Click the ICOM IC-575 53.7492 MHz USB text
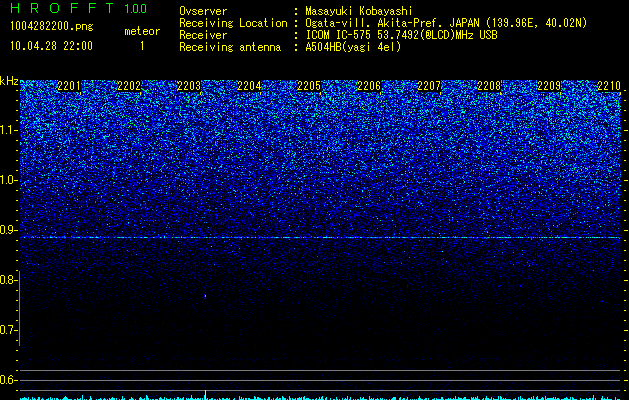Screen dimensions: 629x400 click(x=401, y=35)
